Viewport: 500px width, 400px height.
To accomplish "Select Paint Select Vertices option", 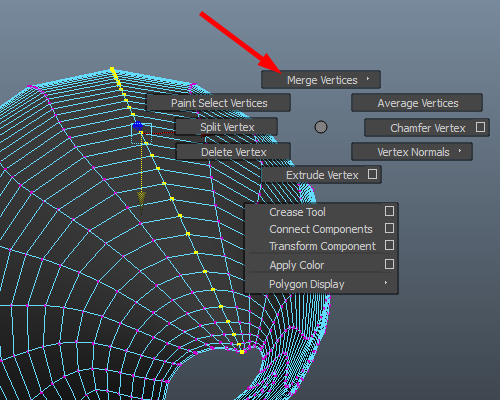I will click(x=219, y=103).
